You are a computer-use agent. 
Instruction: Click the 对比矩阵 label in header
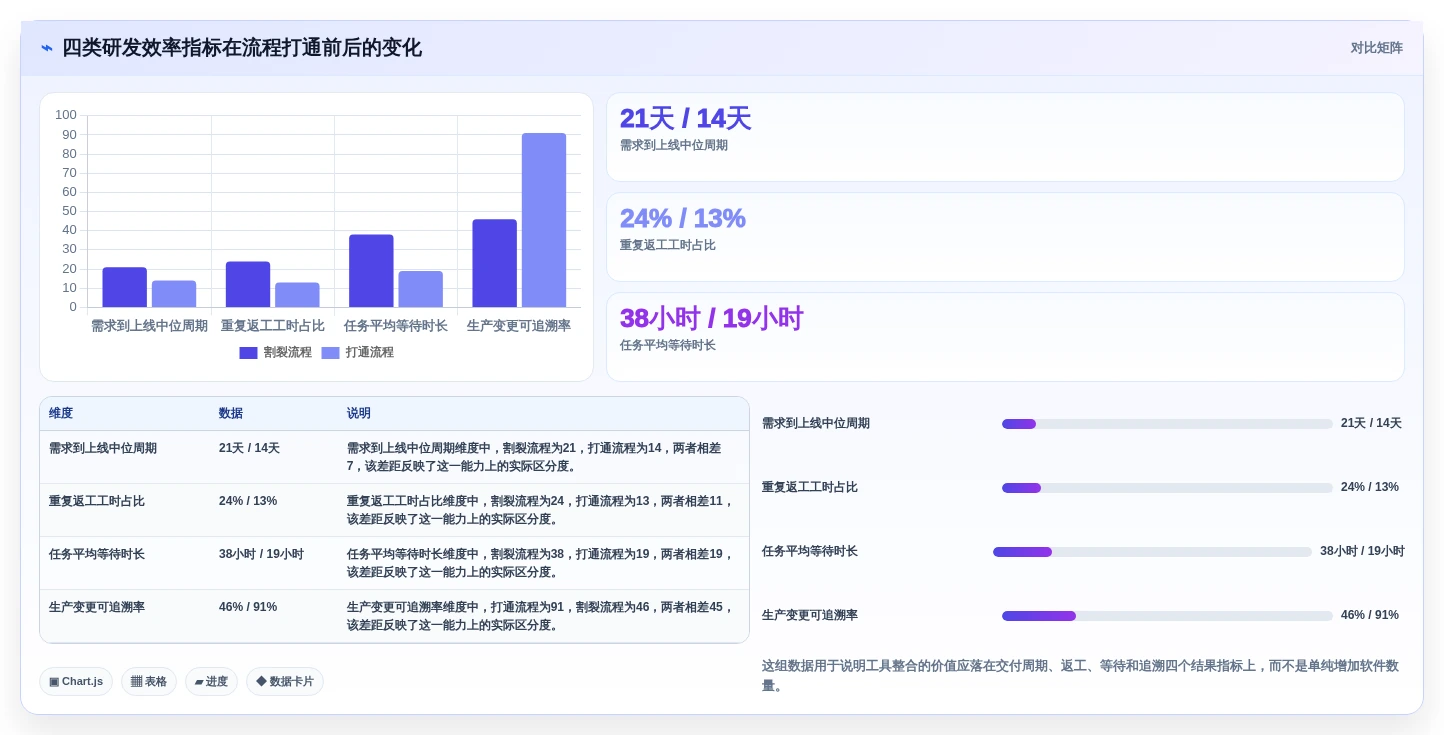coord(1376,48)
